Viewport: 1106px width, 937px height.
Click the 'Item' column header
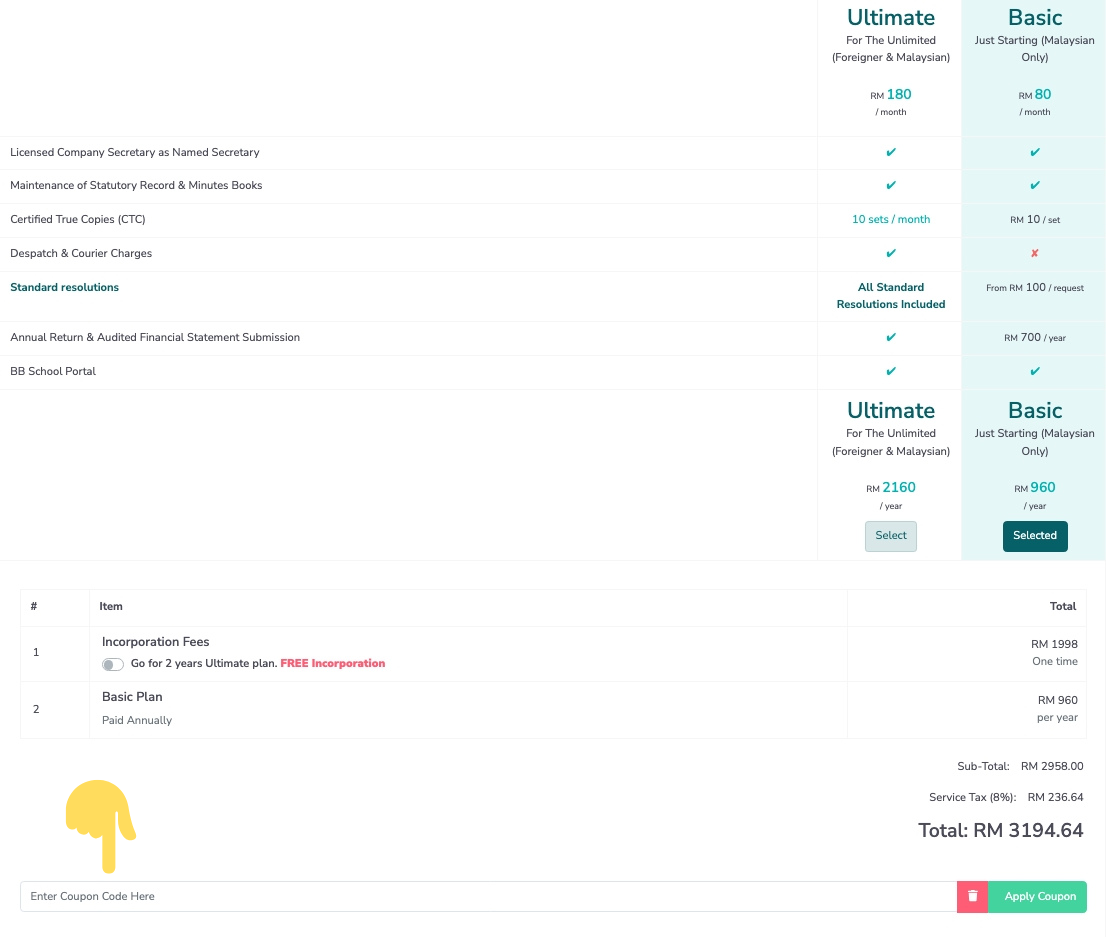pyautogui.click(x=111, y=606)
